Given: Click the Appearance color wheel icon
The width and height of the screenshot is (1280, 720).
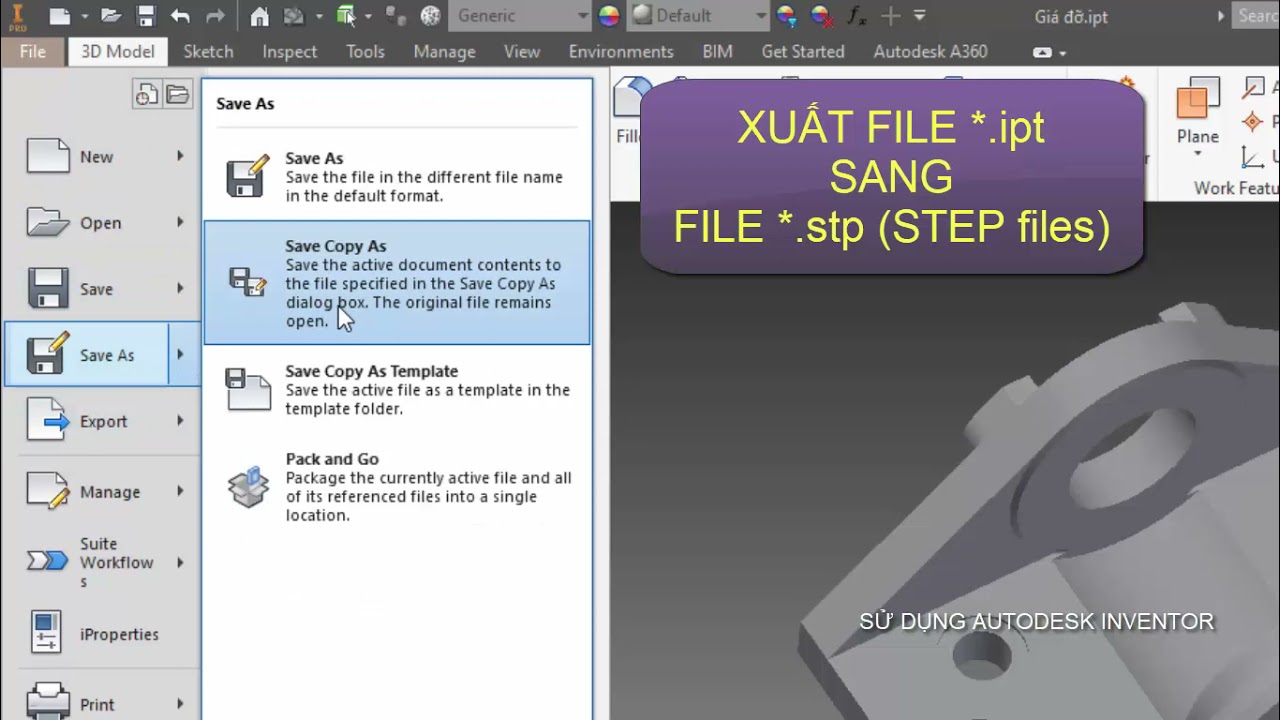Looking at the screenshot, I should click(609, 16).
